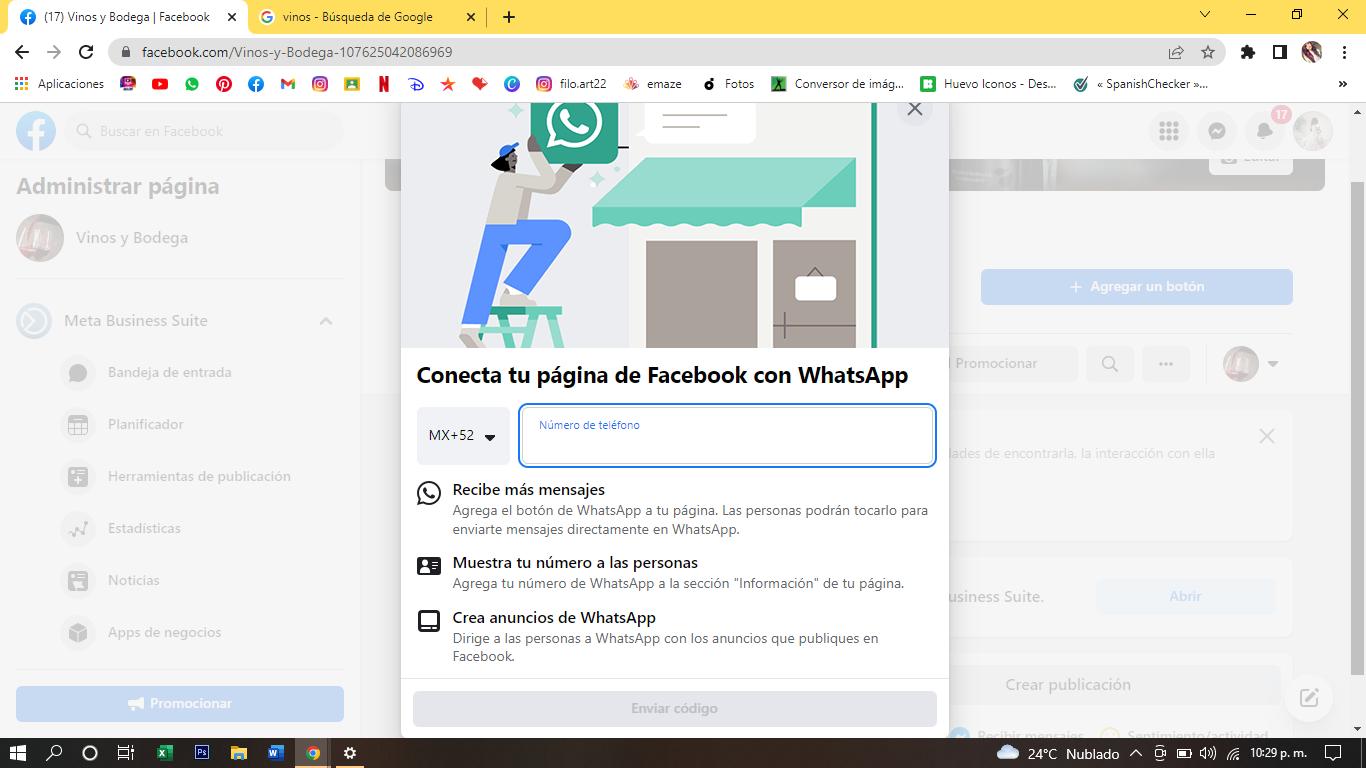Click the Buscar en Facebook search box

[x=204, y=131]
